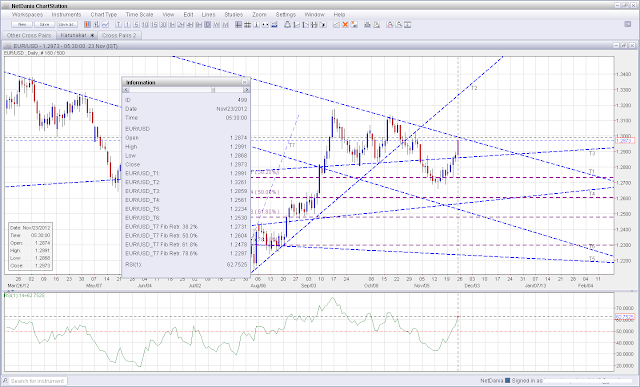Open the Instruments menu
Image resolution: width=640 pixels, height=387 pixels.
66,14
